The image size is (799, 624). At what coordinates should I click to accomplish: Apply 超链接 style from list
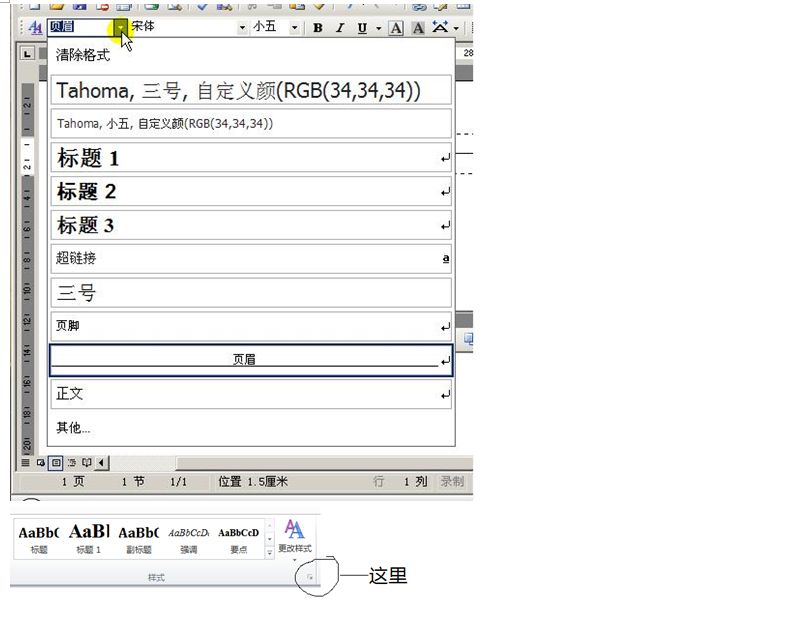[x=251, y=258]
